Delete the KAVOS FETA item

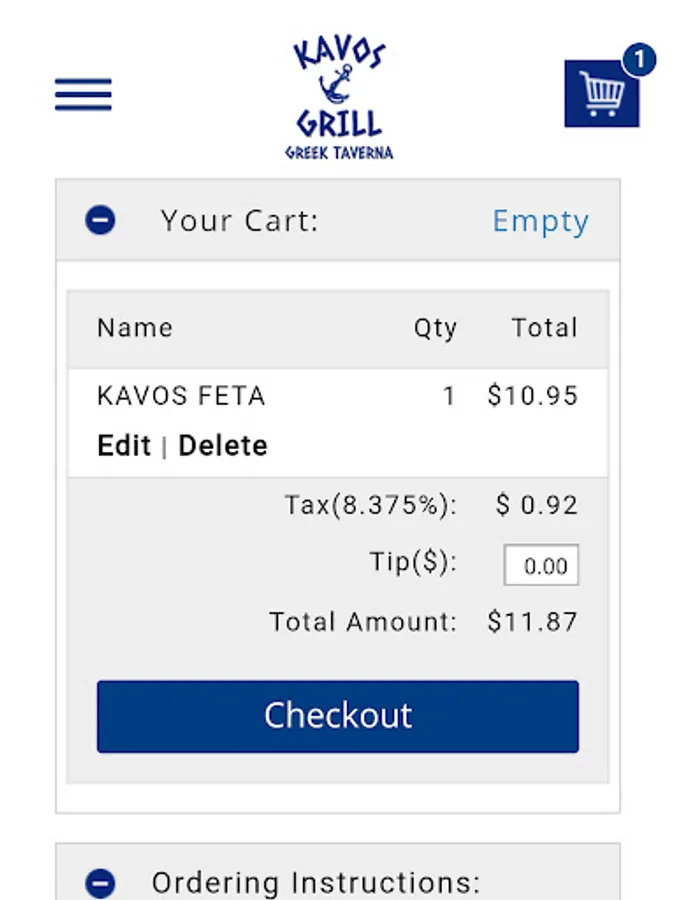pos(223,445)
